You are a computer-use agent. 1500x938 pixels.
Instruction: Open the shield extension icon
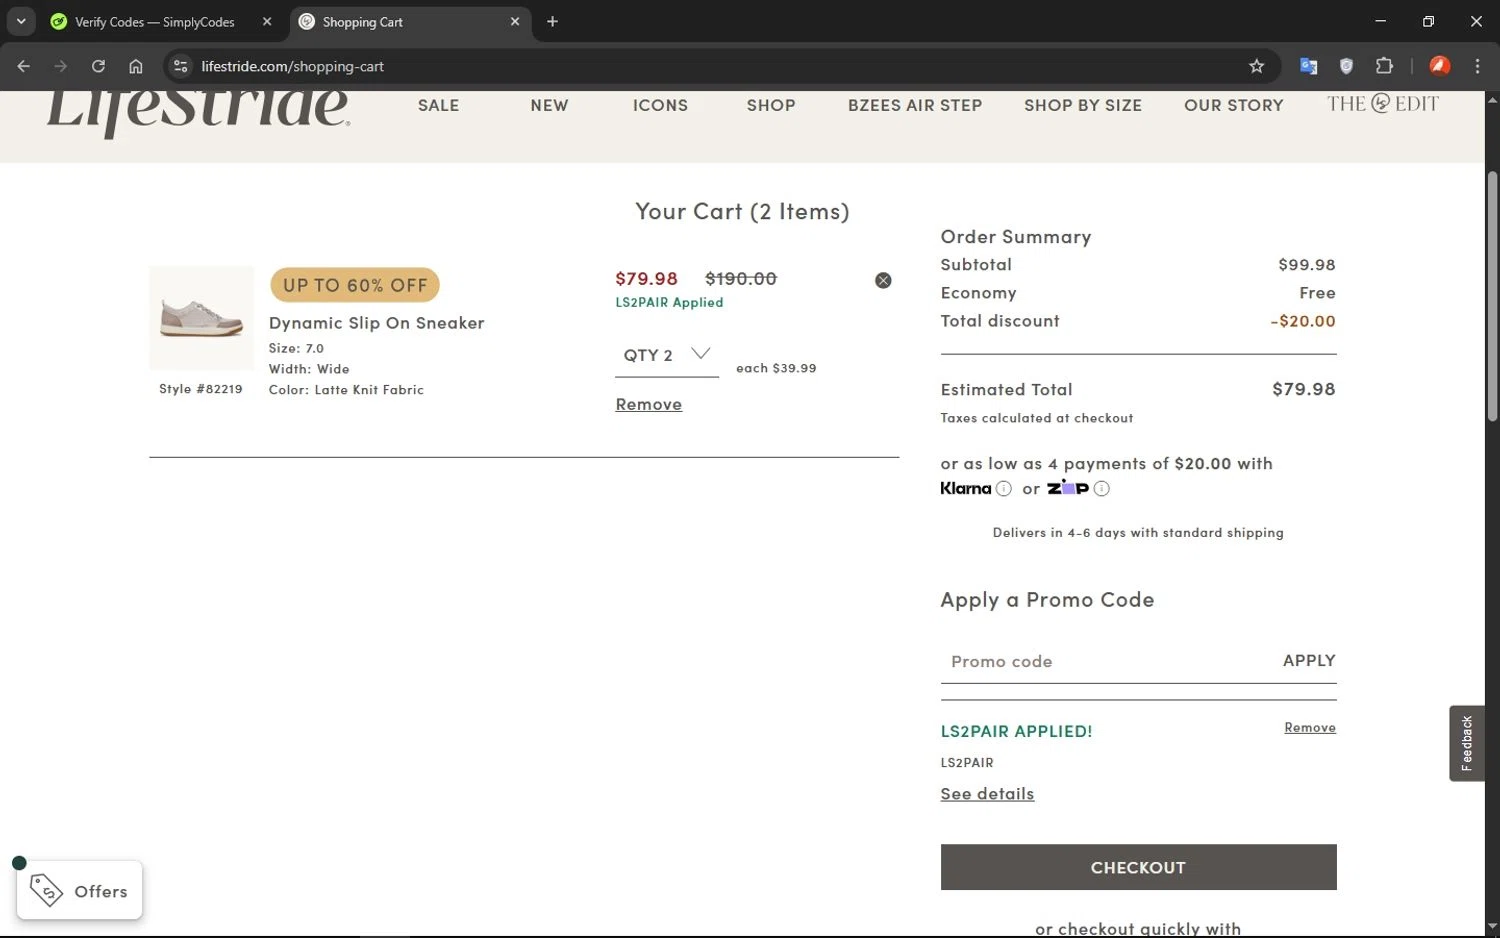(x=1346, y=66)
